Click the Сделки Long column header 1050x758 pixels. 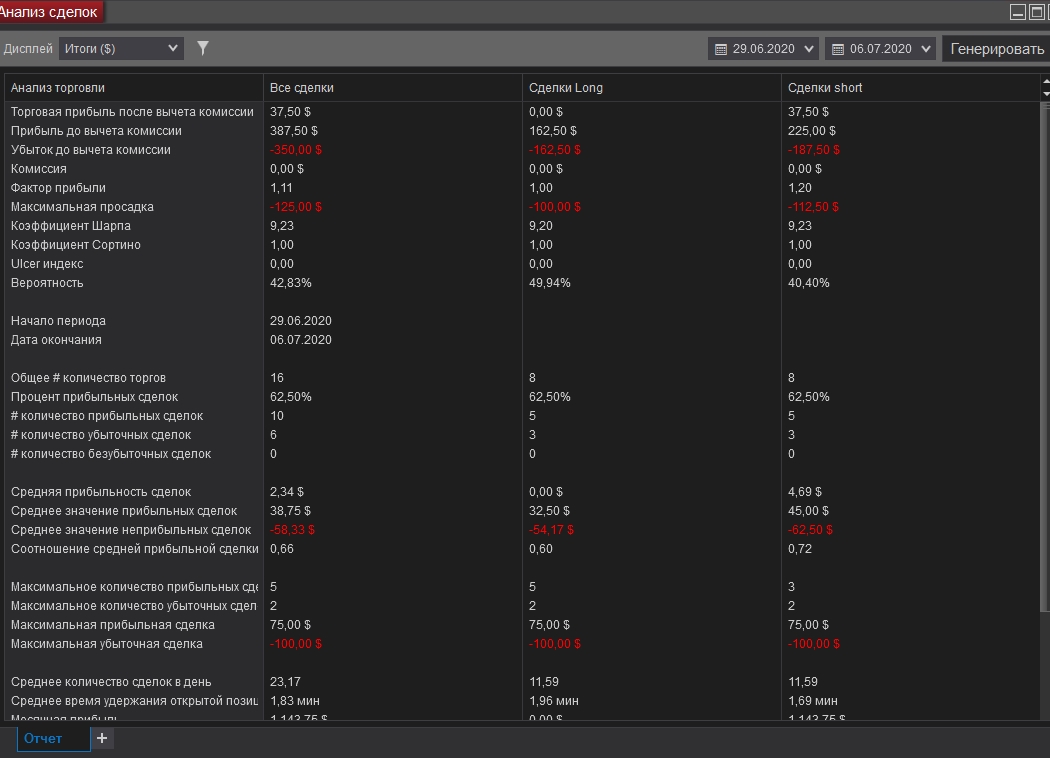pyautogui.click(x=566, y=88)
